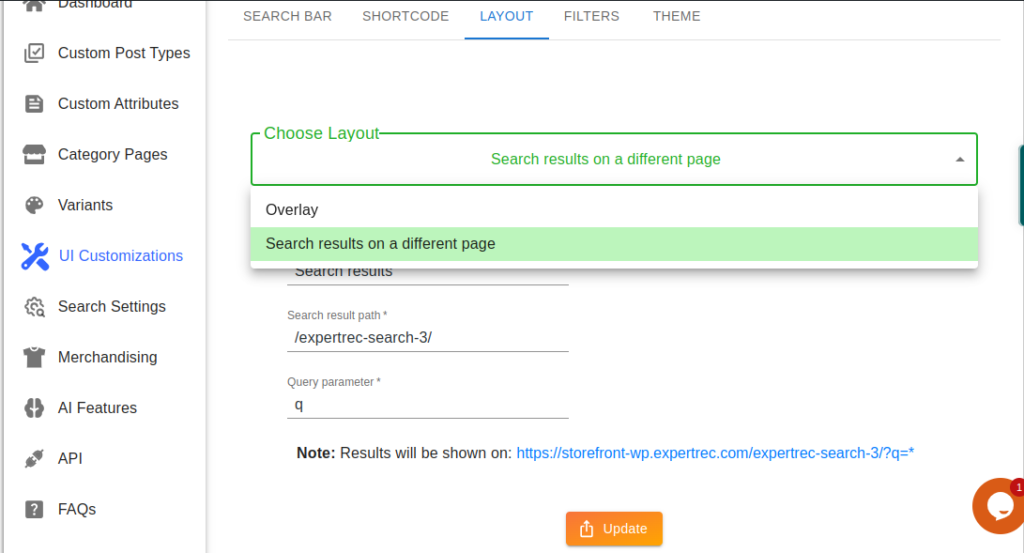
Task: Switch to the Search Bar tab
Action: pos(287,17)
